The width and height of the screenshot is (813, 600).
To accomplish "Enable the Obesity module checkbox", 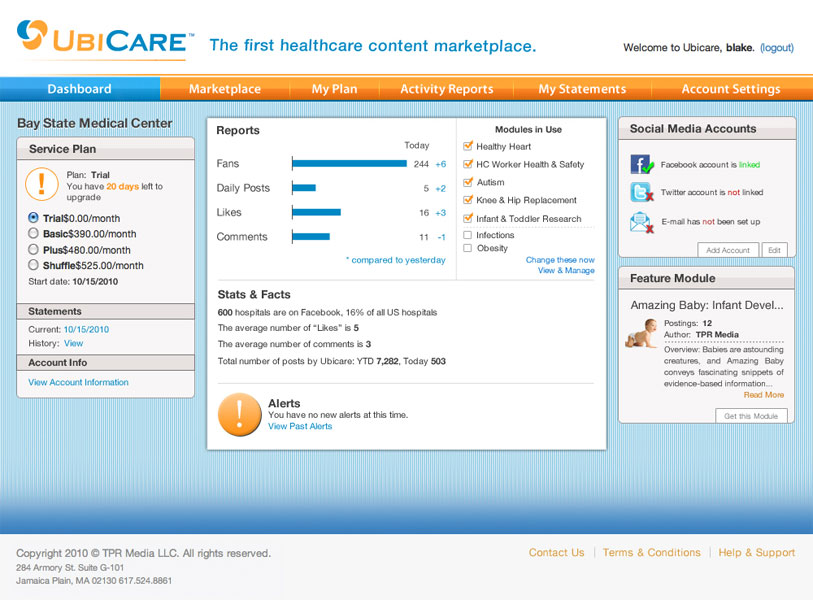I will pyautogui.click(x=467, y=248).
